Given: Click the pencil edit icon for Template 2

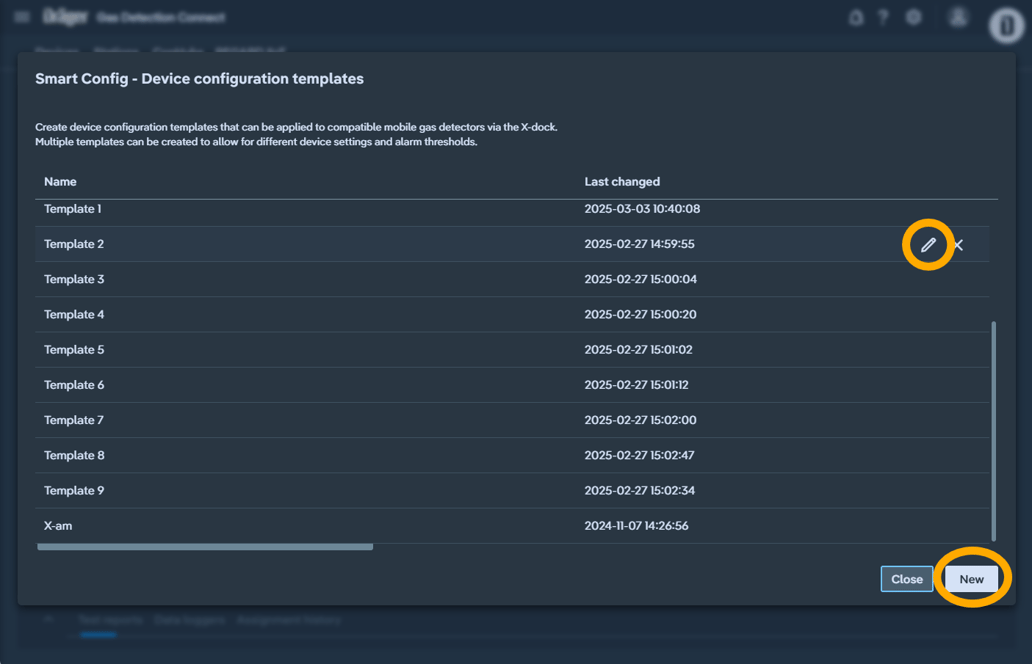Looking at the screenshot, I should click(x=928, y=245).
